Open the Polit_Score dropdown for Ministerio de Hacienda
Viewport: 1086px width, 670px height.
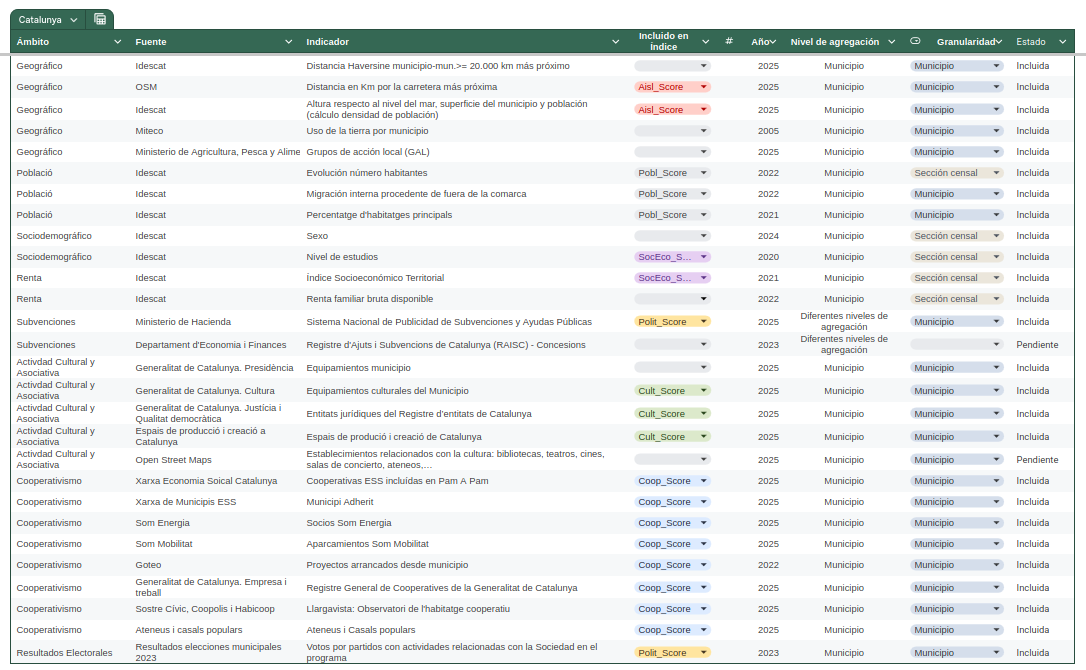click(x=704, y=322)
